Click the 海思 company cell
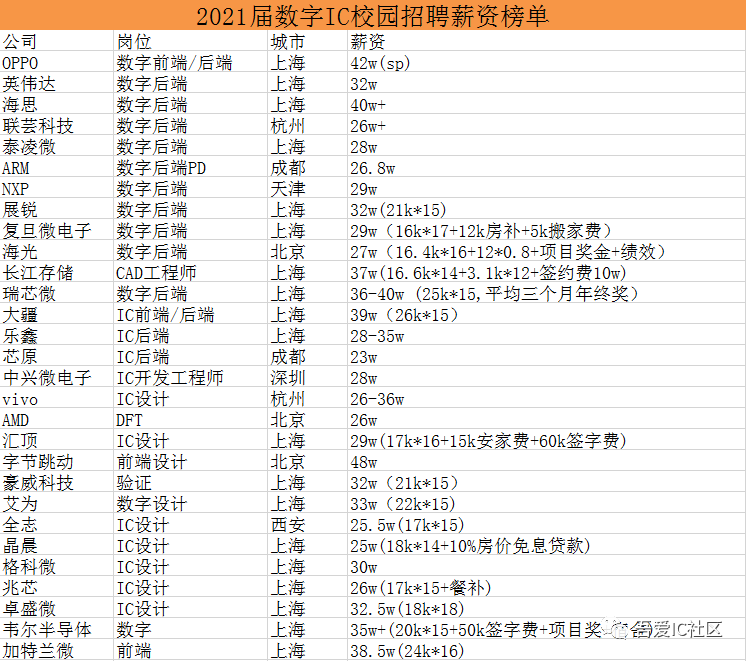 coord(57,104)
